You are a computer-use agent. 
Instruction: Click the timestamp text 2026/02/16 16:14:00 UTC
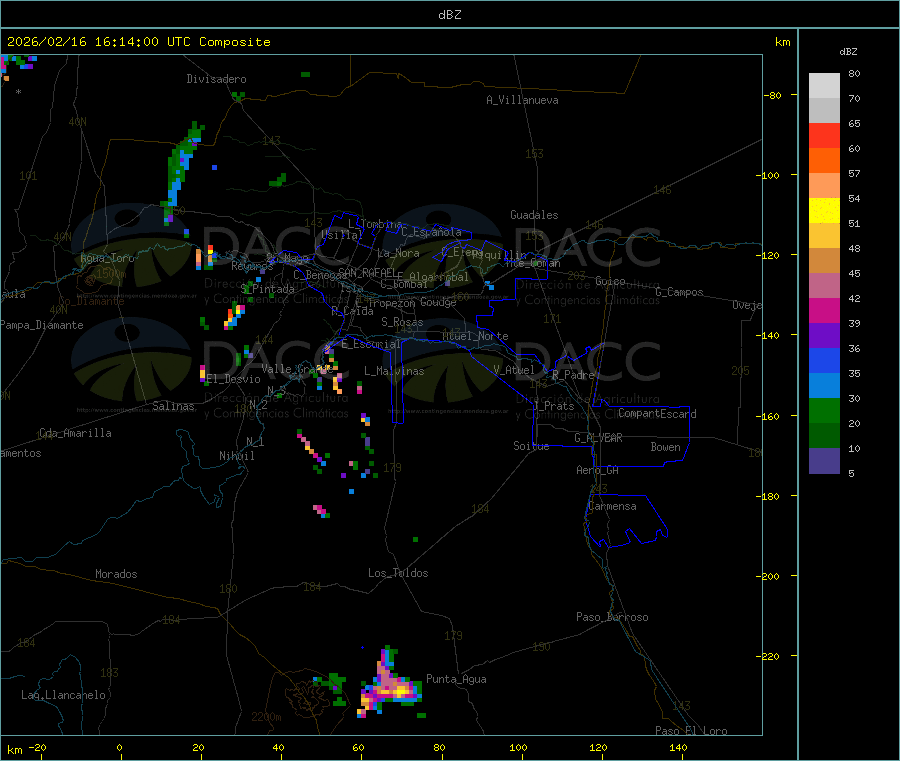[99, 42]
